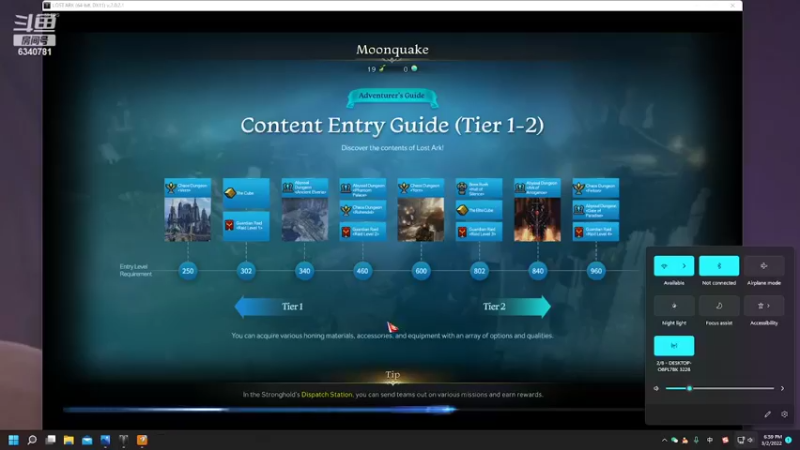Click the Tier 2 arrow label
This screenshot has width=800, height=450.
(x=494, y=307)
